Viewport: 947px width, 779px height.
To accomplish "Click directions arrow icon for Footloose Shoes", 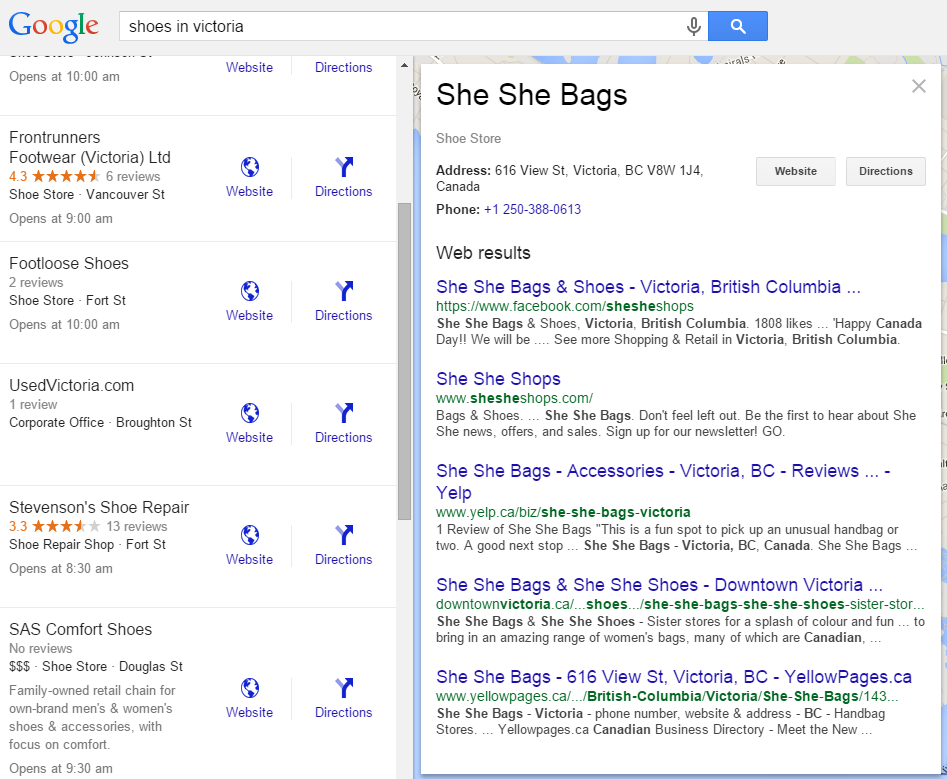I will point(344,291).
